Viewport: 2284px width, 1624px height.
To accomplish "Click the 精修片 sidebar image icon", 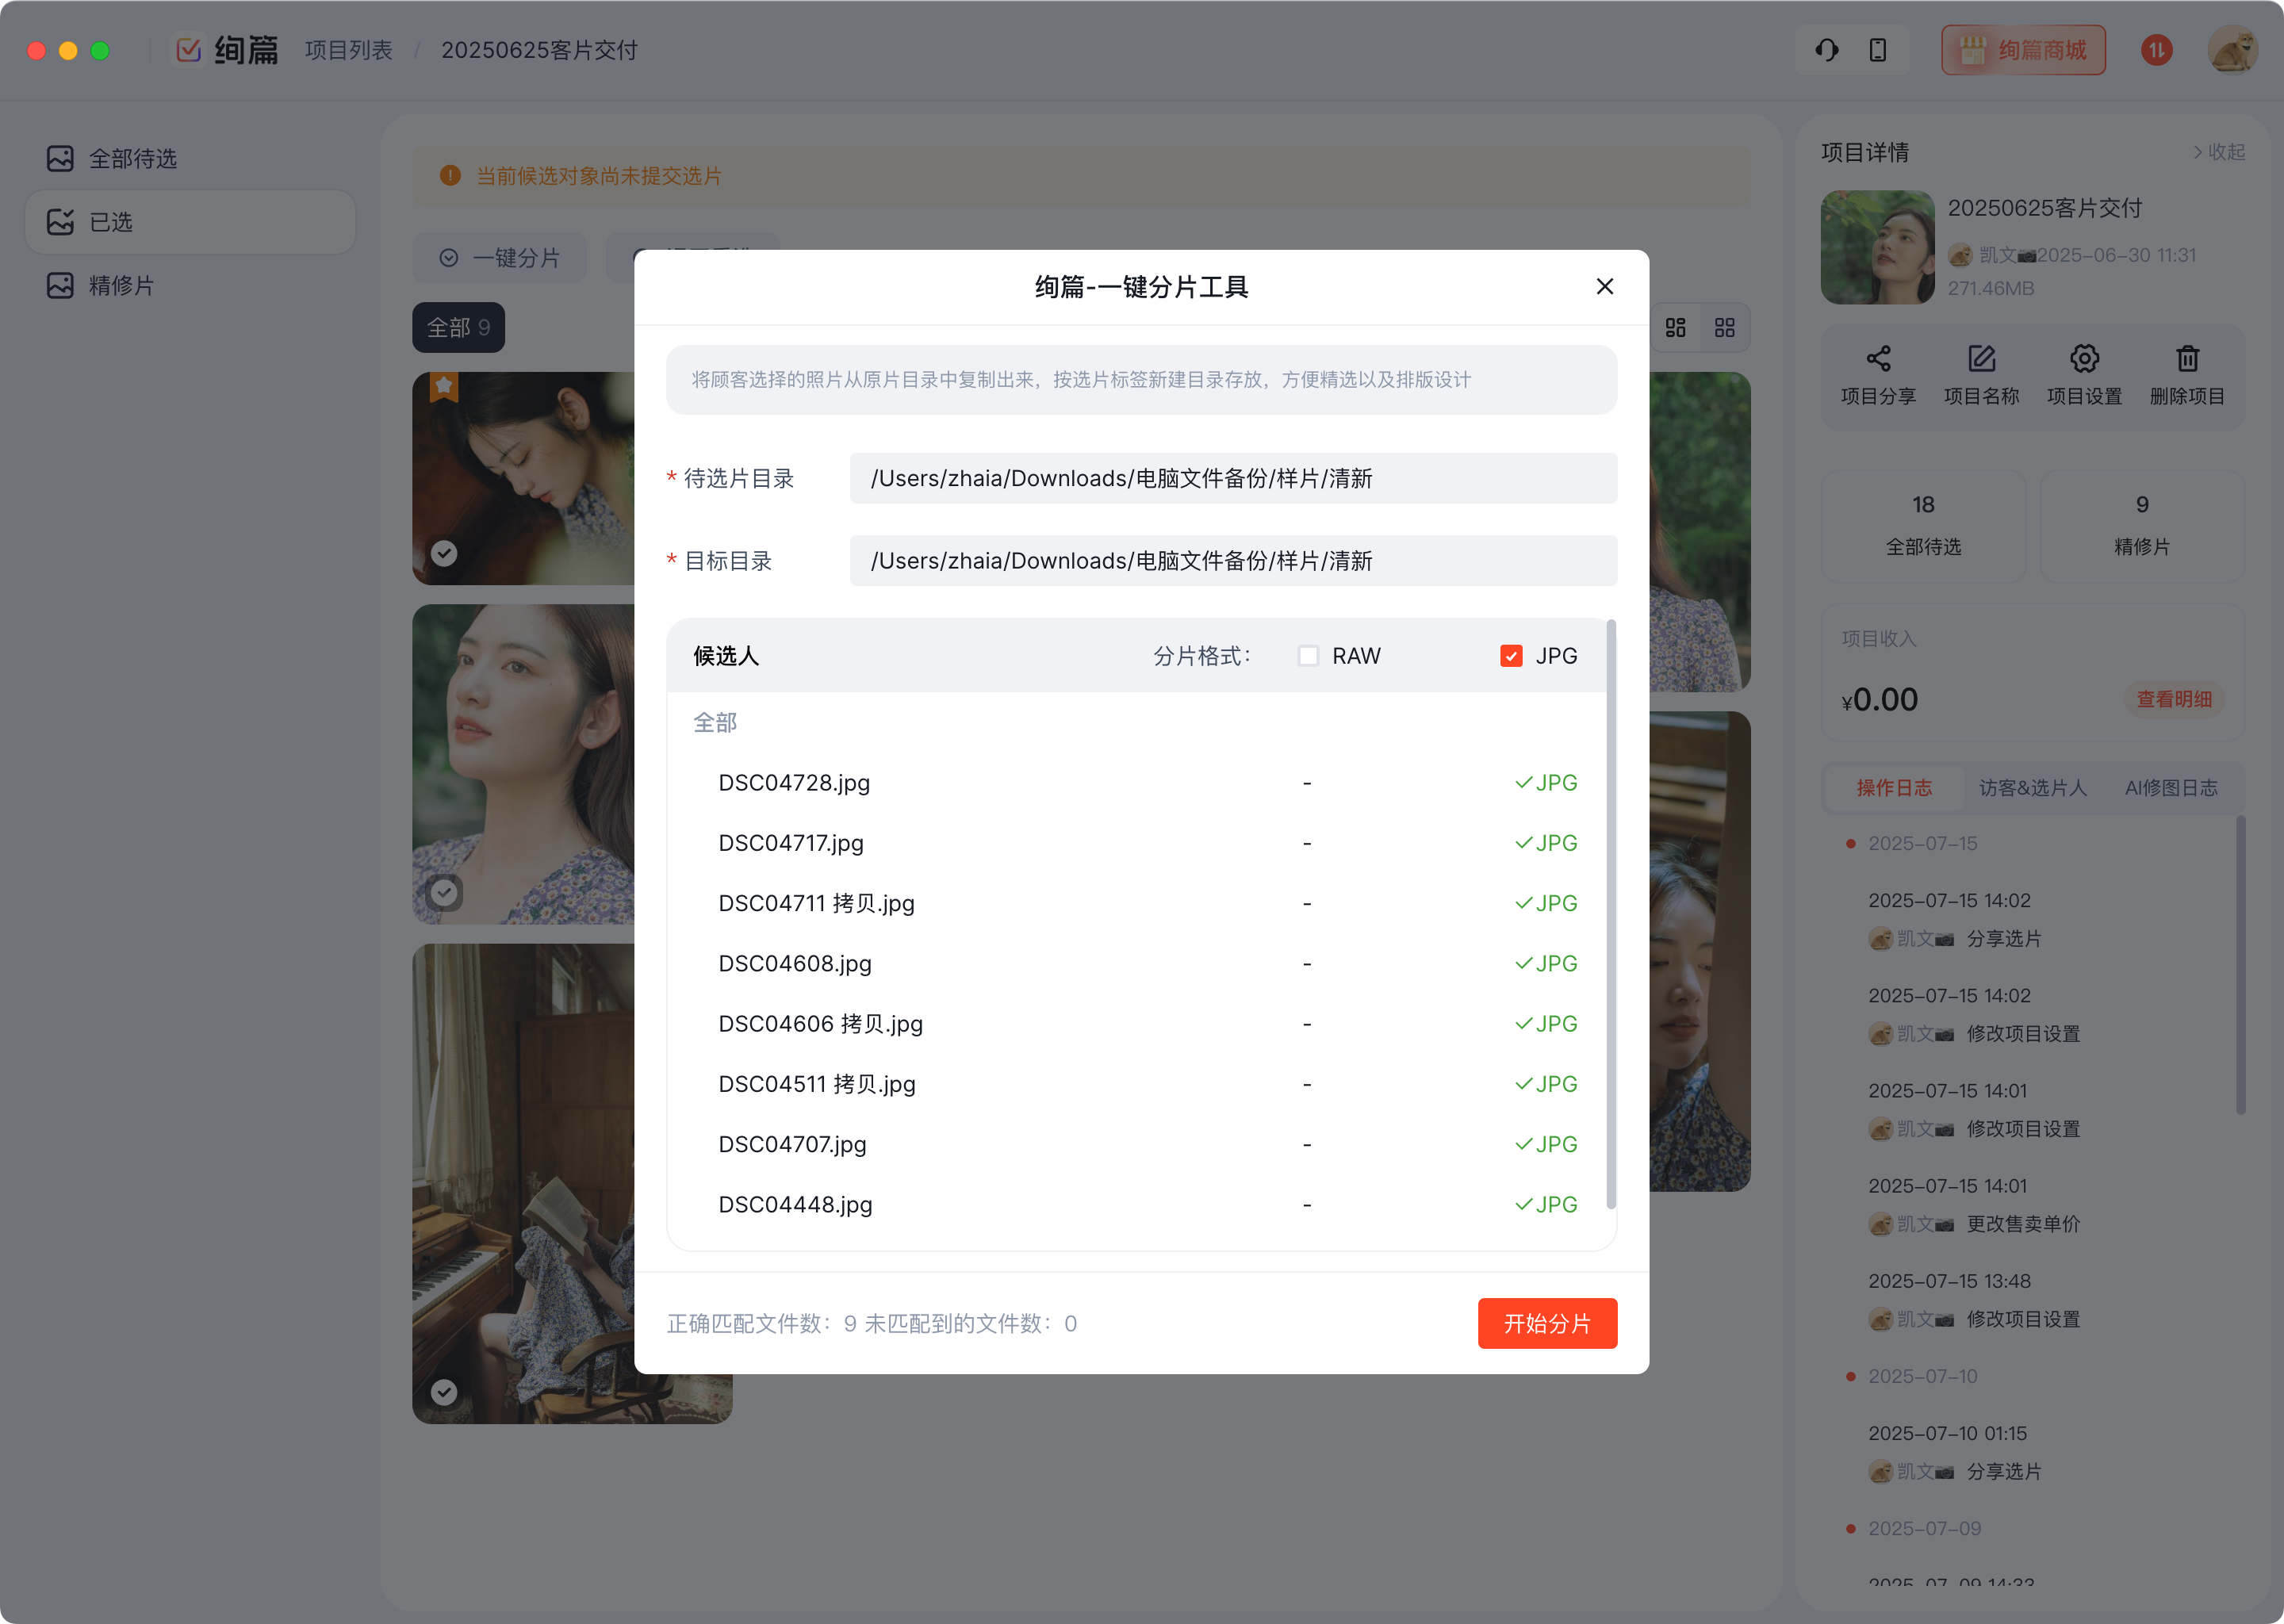I will point(60,285).
